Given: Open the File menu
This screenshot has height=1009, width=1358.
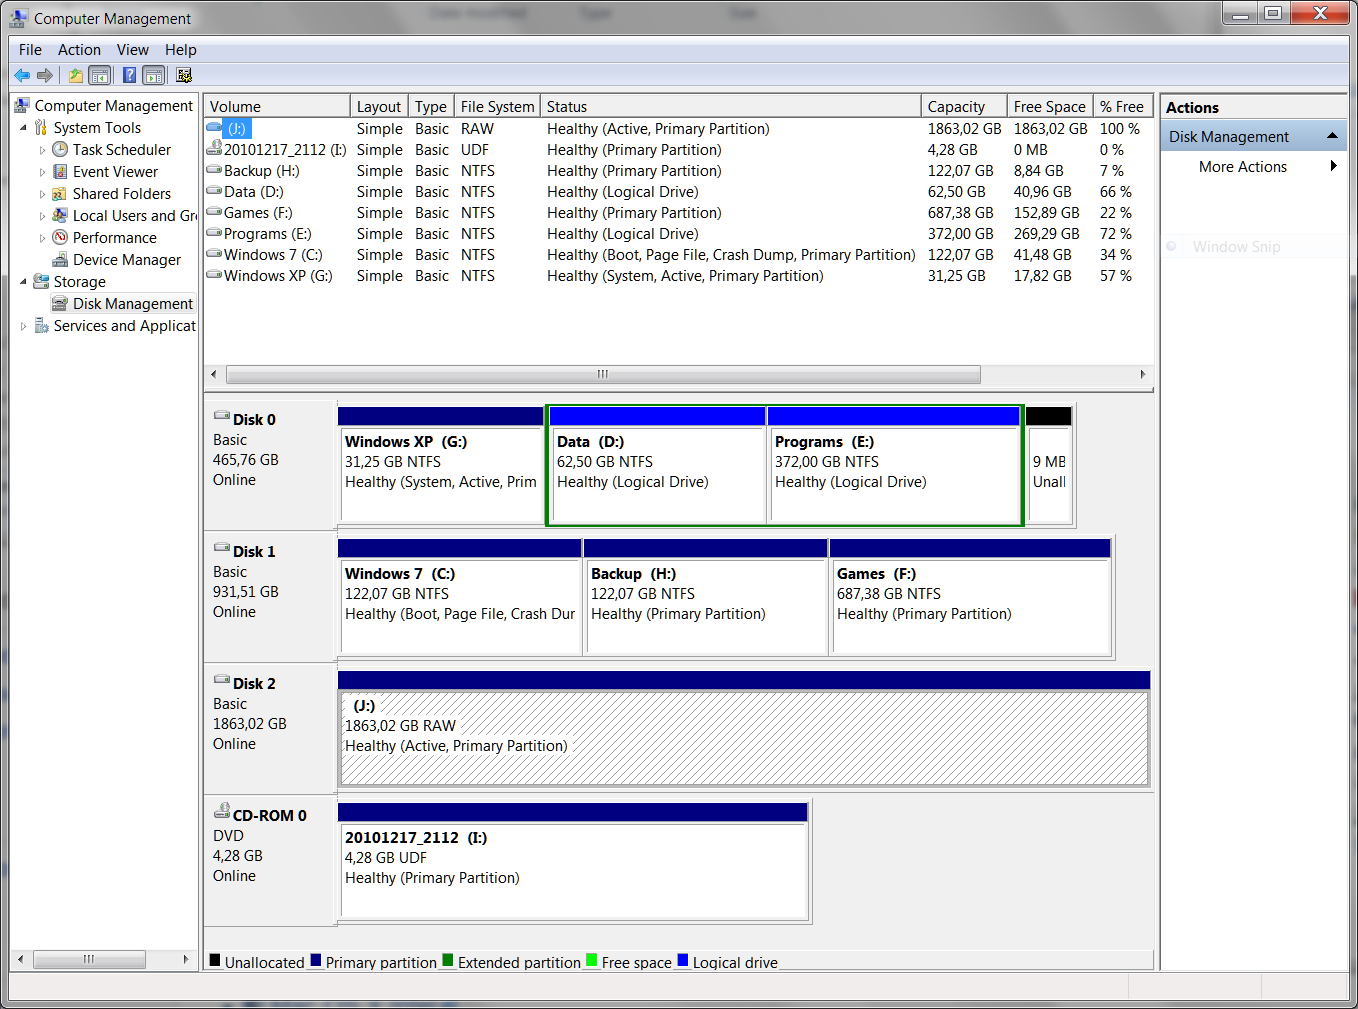Looking at the screenshot, I should click(x=30, y=50).
